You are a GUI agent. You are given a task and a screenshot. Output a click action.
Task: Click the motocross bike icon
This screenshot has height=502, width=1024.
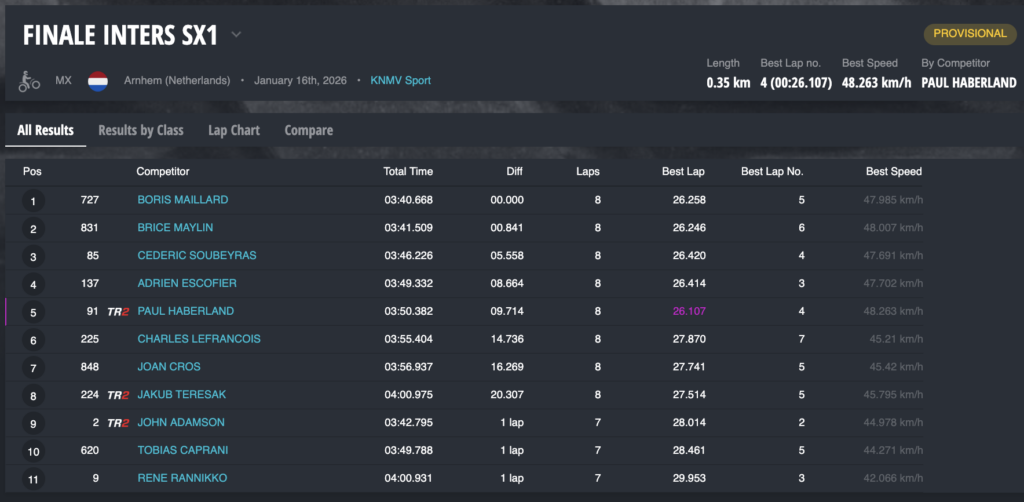[x=29, y=80]
